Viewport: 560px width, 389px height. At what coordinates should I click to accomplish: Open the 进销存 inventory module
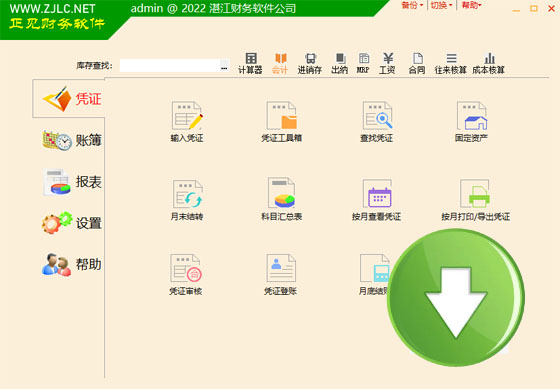pyautogui.click(x=310, y=63)
